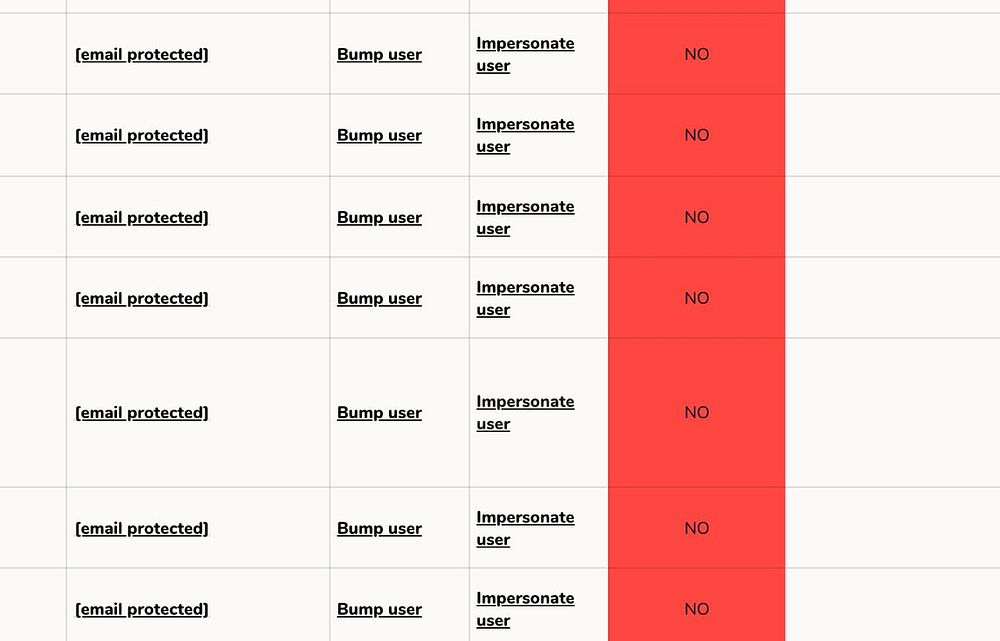Open email protected link in tallest row
1000x641 pixels.
(142, 413)
